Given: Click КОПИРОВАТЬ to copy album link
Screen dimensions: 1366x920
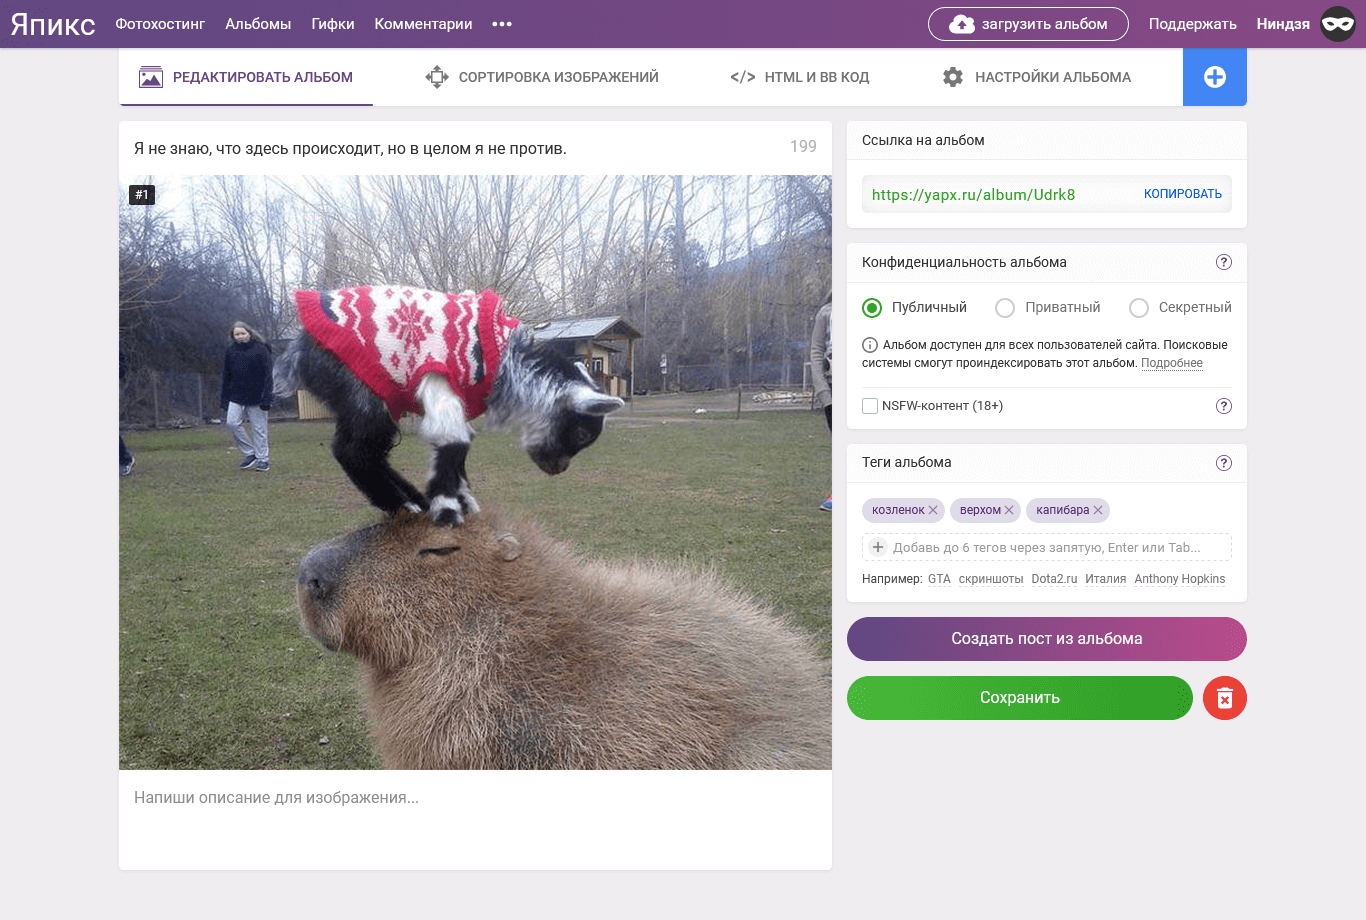Looking at the screenshot, I should coord(1182,194).
